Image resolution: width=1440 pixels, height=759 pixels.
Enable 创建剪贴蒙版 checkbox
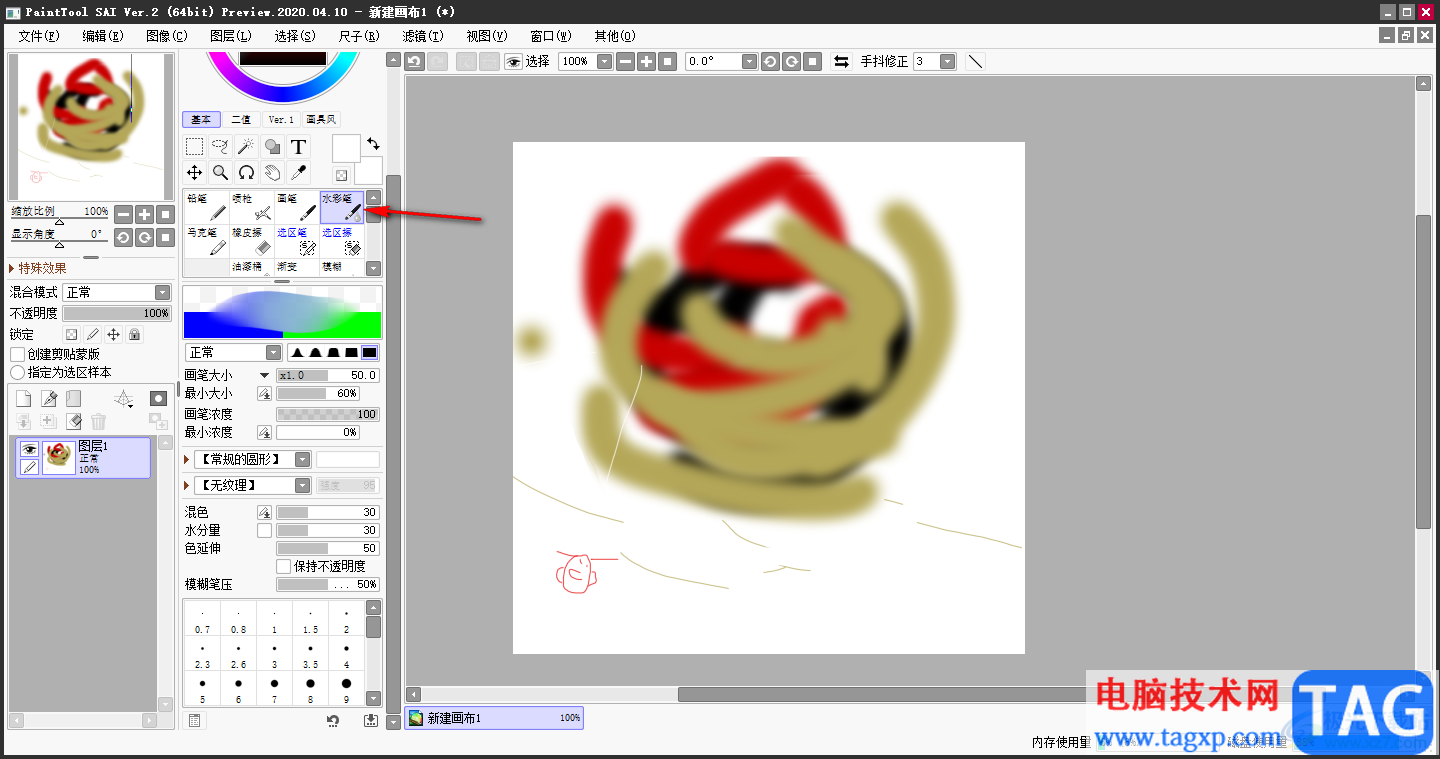coord(17,354)
